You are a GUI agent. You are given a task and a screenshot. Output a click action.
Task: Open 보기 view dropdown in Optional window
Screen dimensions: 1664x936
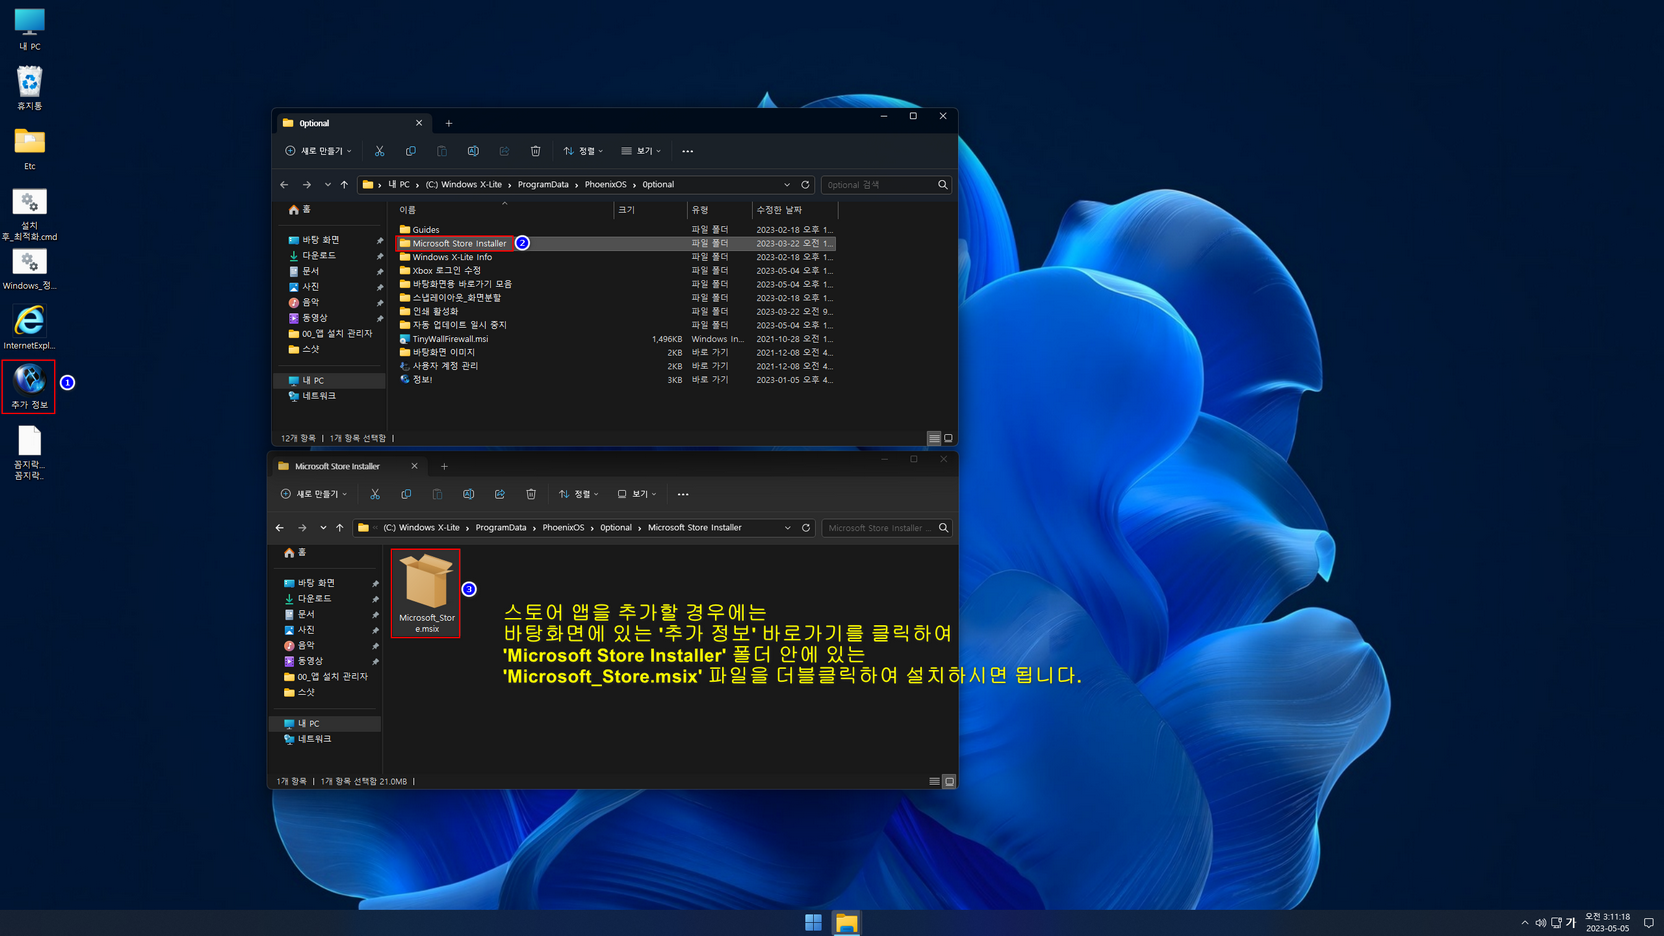coord(641,151)
